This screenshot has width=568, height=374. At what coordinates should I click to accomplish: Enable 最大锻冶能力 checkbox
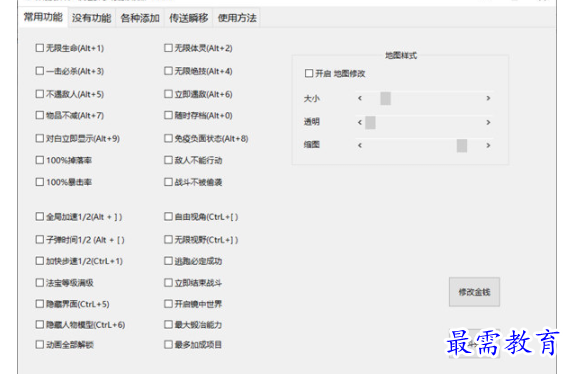tap(168, 324)
